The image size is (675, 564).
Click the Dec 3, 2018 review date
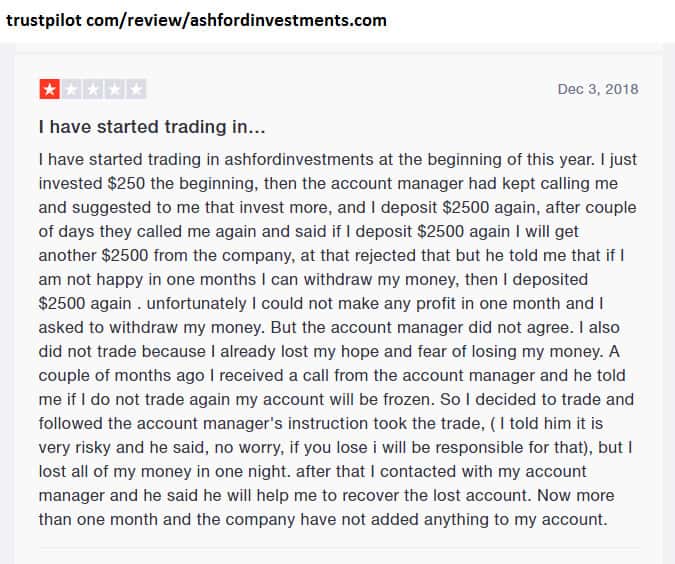point(597,89)
